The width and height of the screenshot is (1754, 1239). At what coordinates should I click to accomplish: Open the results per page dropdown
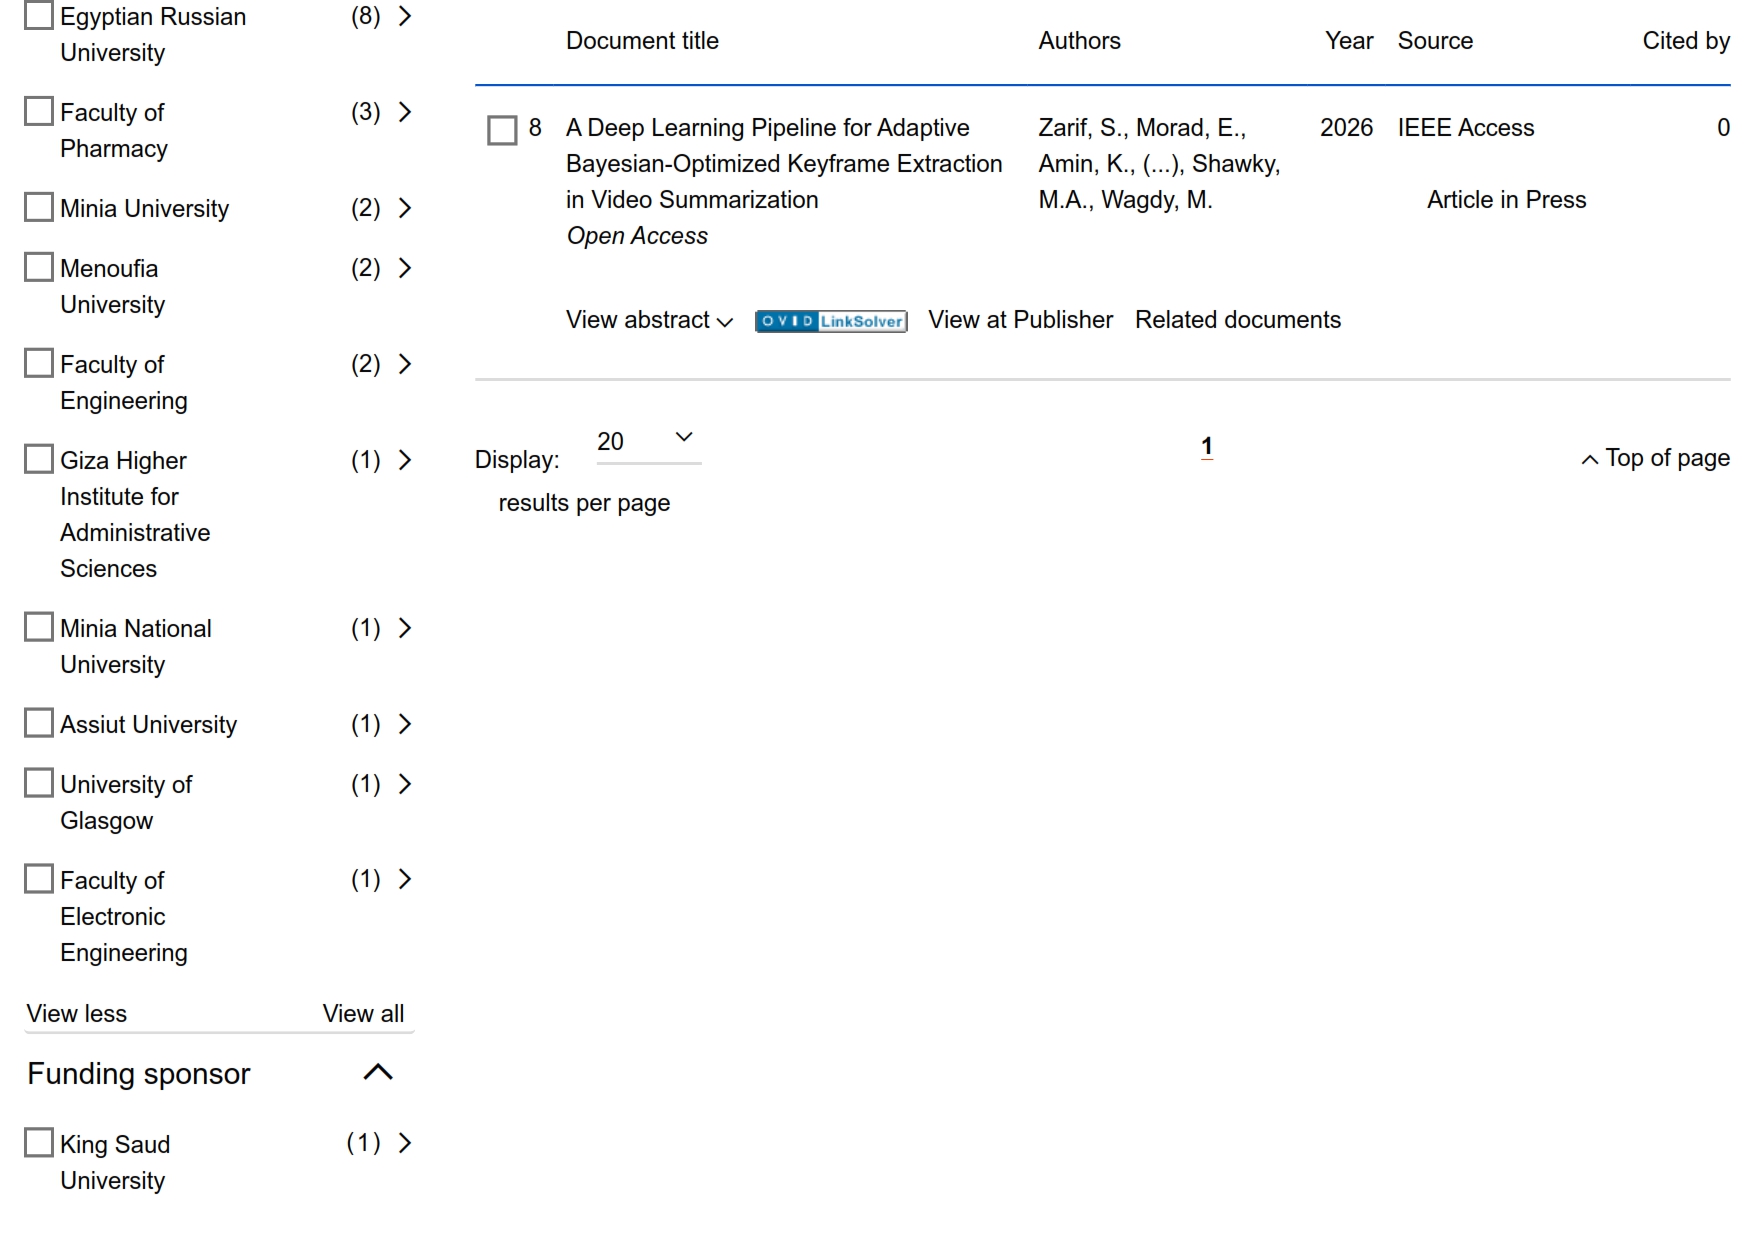coord(648,441)
